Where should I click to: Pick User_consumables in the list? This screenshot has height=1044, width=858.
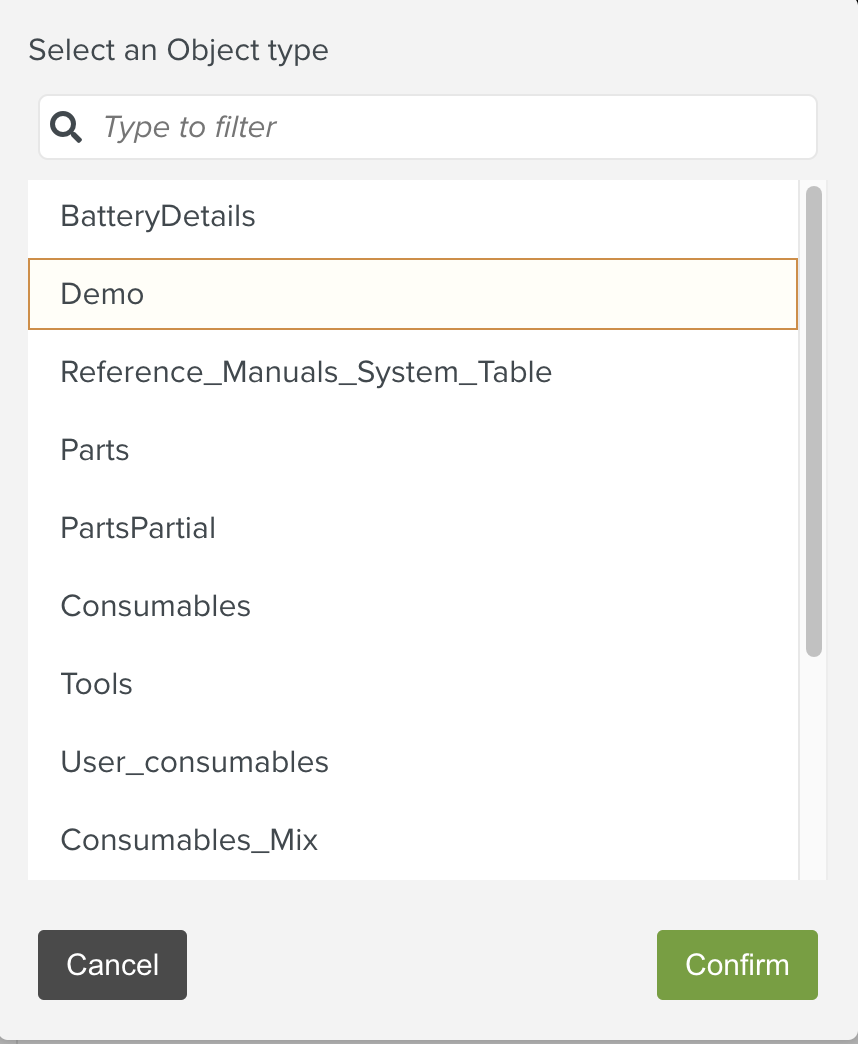point(195,762)
